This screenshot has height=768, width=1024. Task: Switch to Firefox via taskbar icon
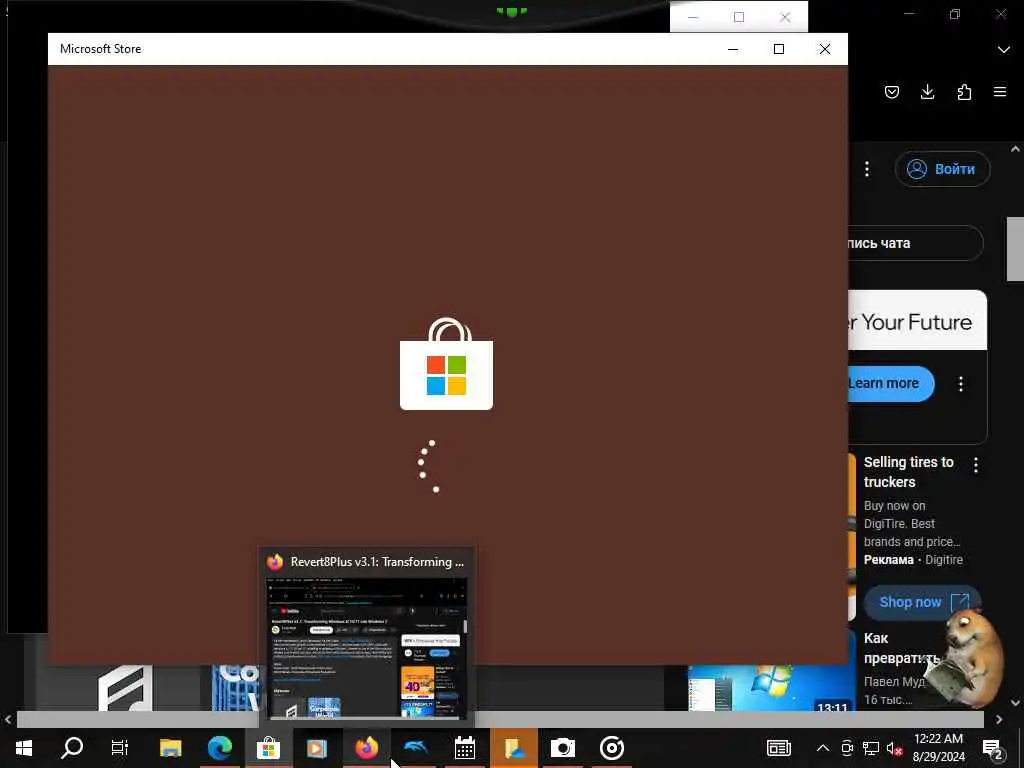pyautogui.click(x=367, y=748)
